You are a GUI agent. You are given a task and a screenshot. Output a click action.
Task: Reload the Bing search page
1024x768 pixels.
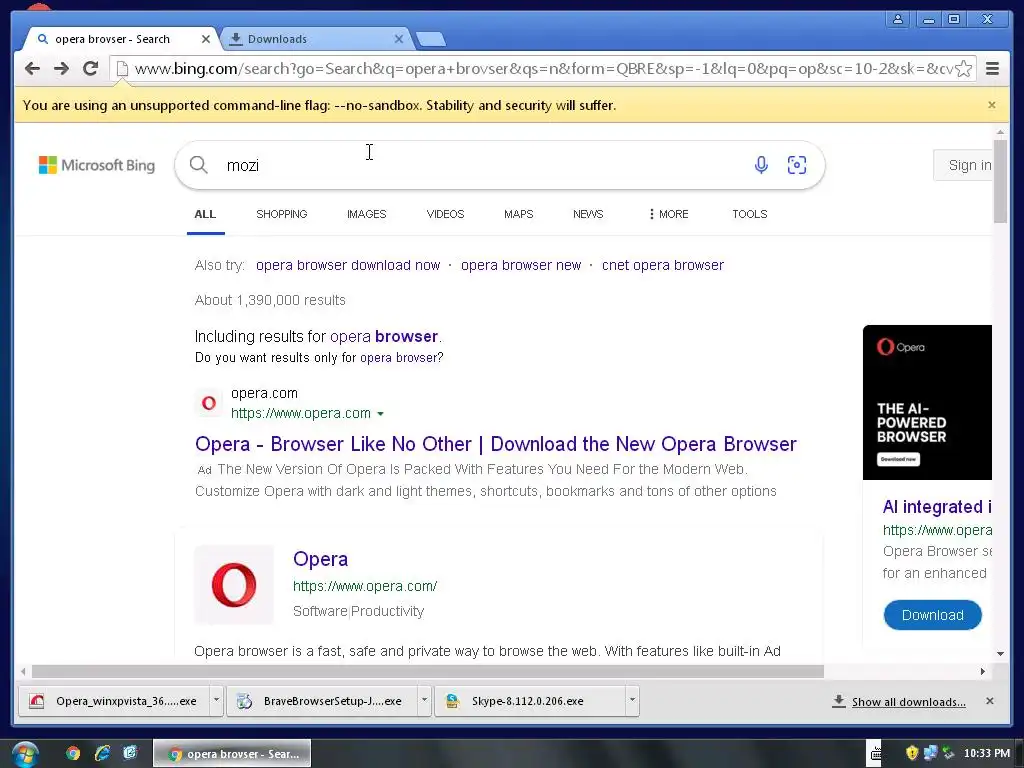pyautogui.click(x=91, y=68)
